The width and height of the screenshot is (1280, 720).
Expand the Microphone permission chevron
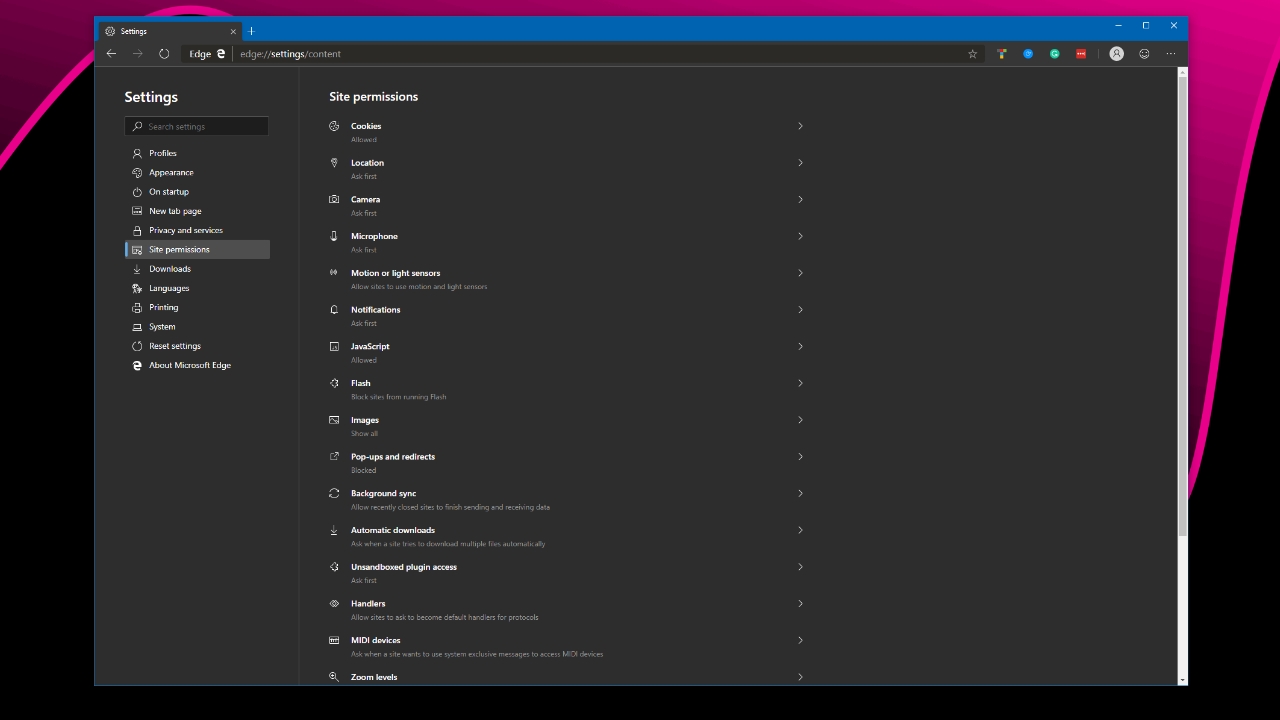[800, 236]
